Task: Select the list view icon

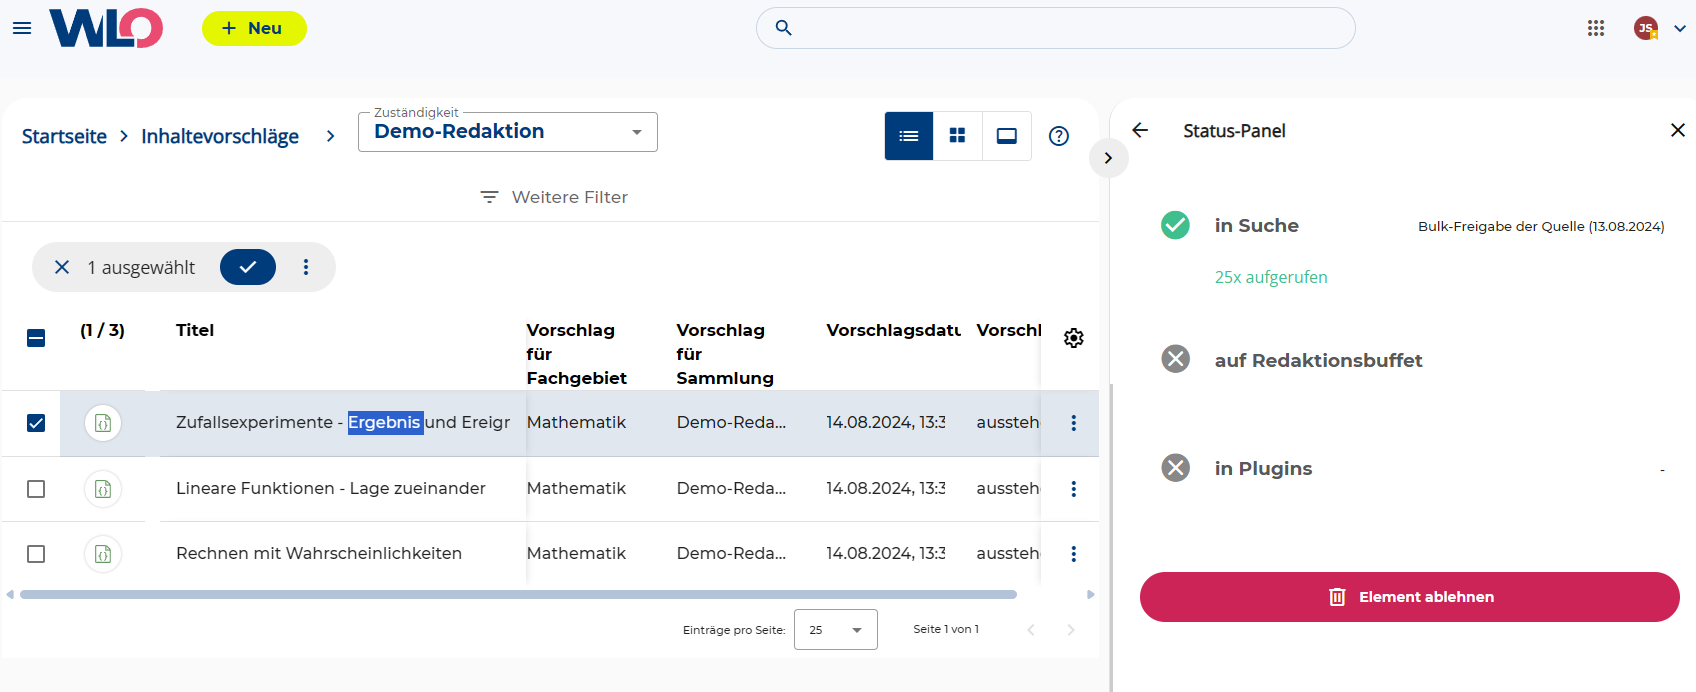Action: pyautogui.click(x=909, y=136)
